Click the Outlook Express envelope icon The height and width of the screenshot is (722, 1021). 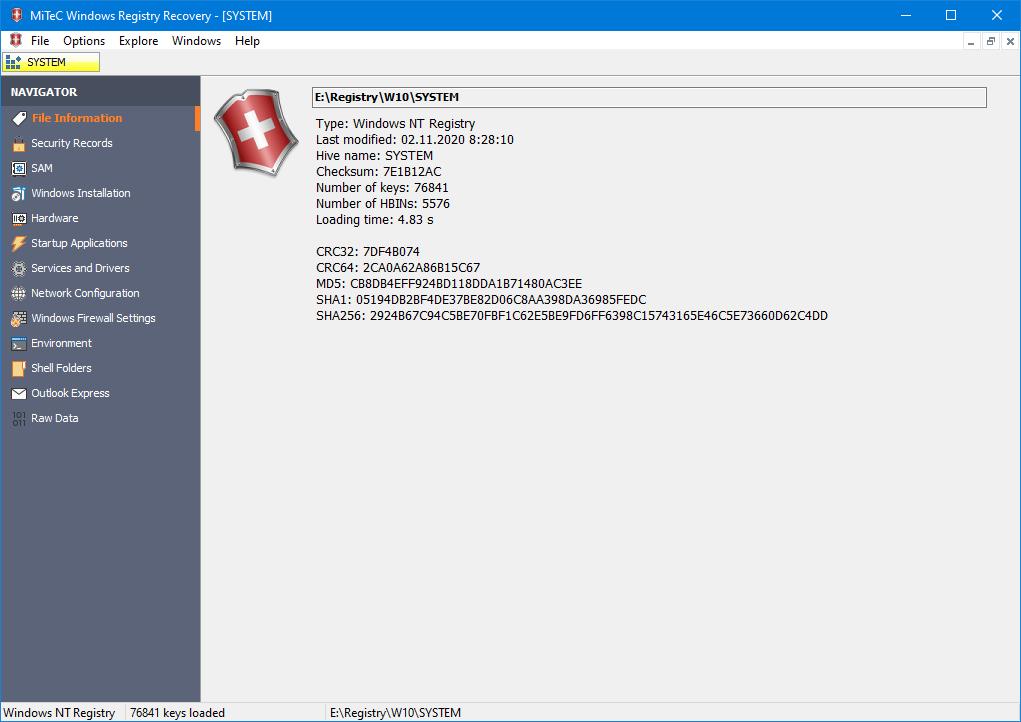pos(18,393)
